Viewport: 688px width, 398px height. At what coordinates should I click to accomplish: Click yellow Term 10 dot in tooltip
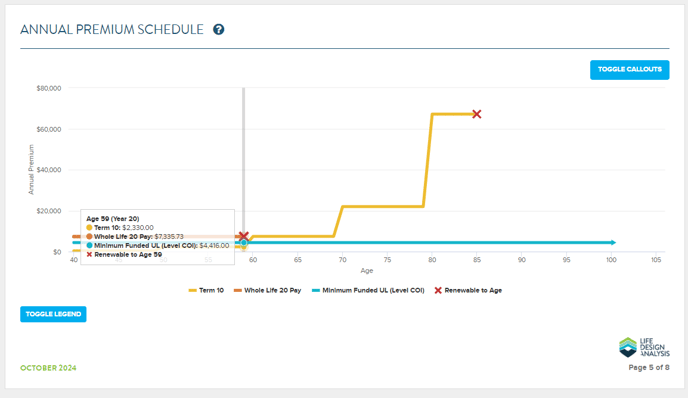[89, 228]
